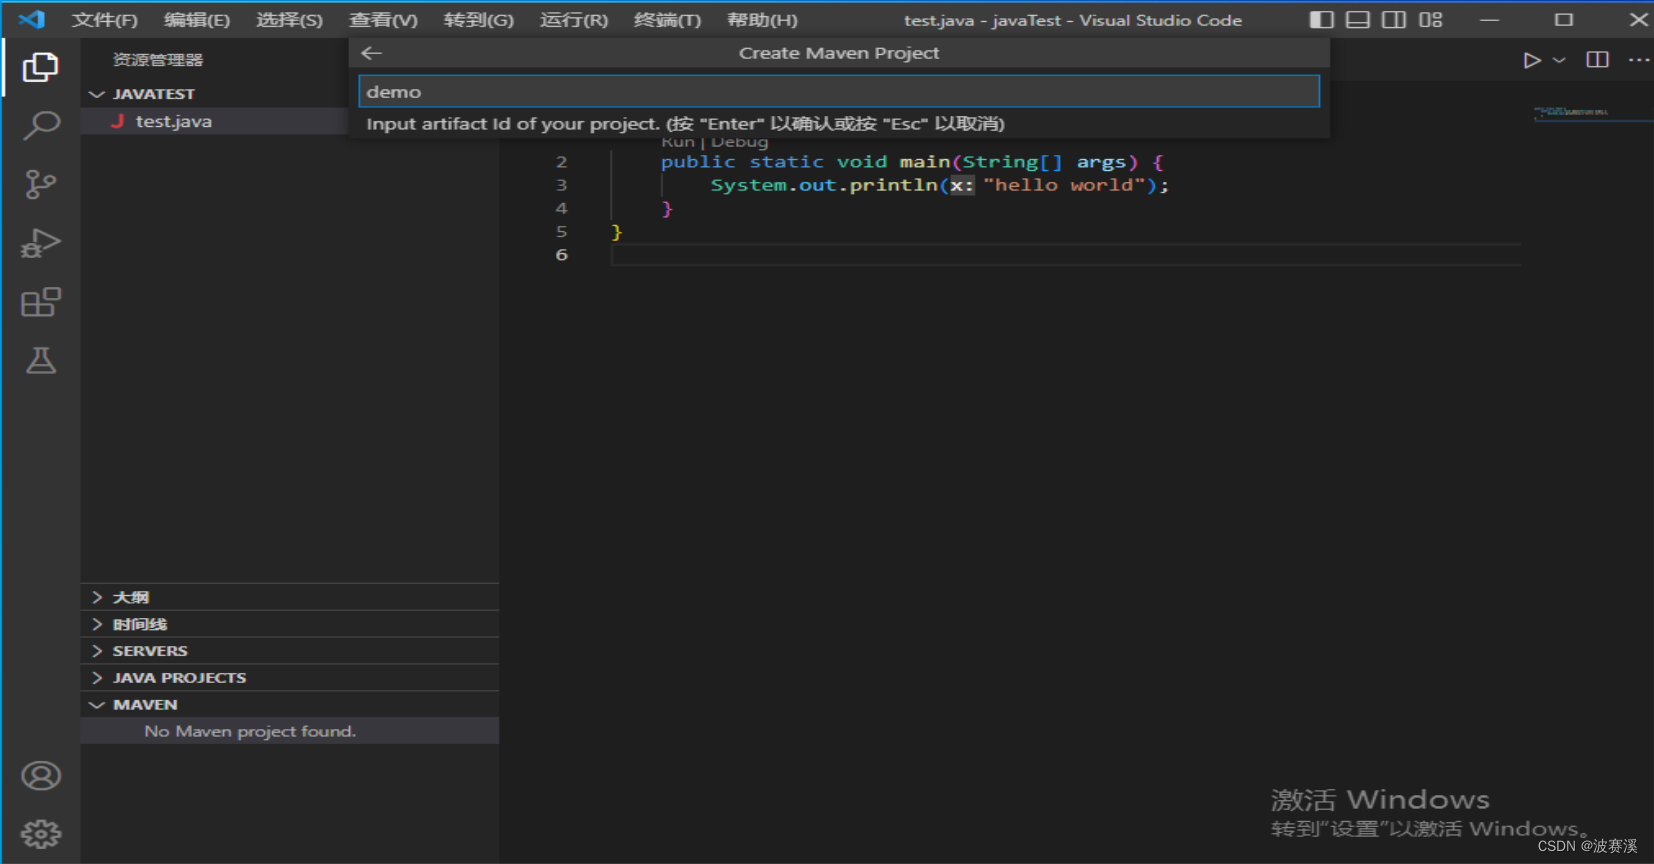Open run options dropdown next to play button
Image resolution: width=1654 pixels, height=864 pixels.
coord(1559,60)
